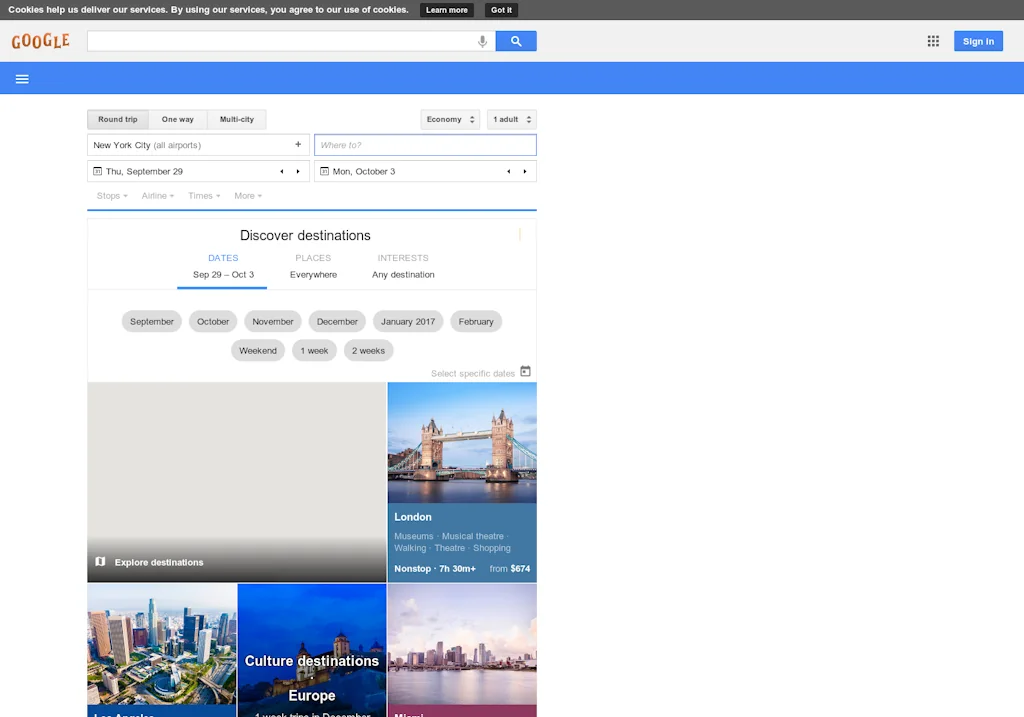Click the + icon to add another origin
The width and height of the screenshot is (1024, 717).
point(298,143)
